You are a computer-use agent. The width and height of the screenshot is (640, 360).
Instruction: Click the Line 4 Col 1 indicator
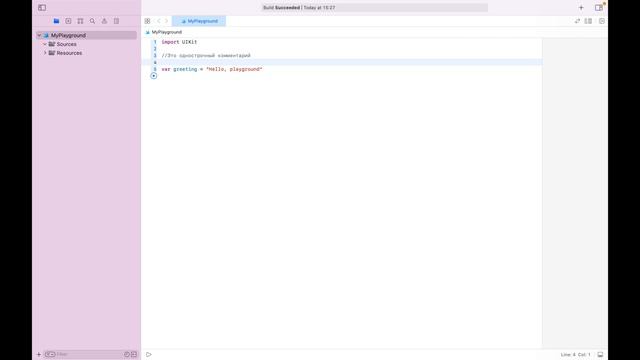(x=575, y=354)
